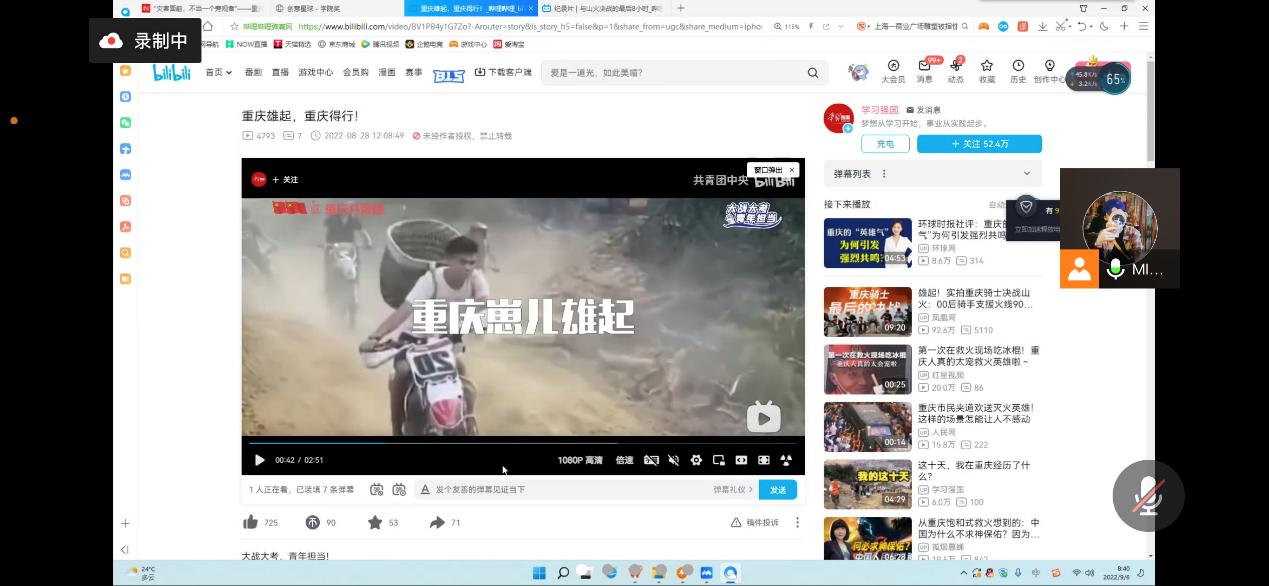Click the taskbar weather 24°C widget
Viewport: 1269px width, 586px height.
[x=142, y=573]
